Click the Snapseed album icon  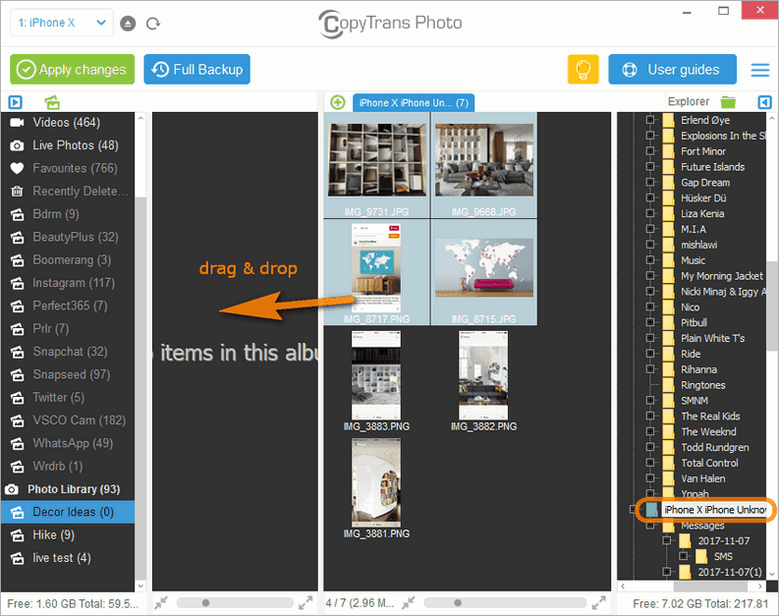17,375
